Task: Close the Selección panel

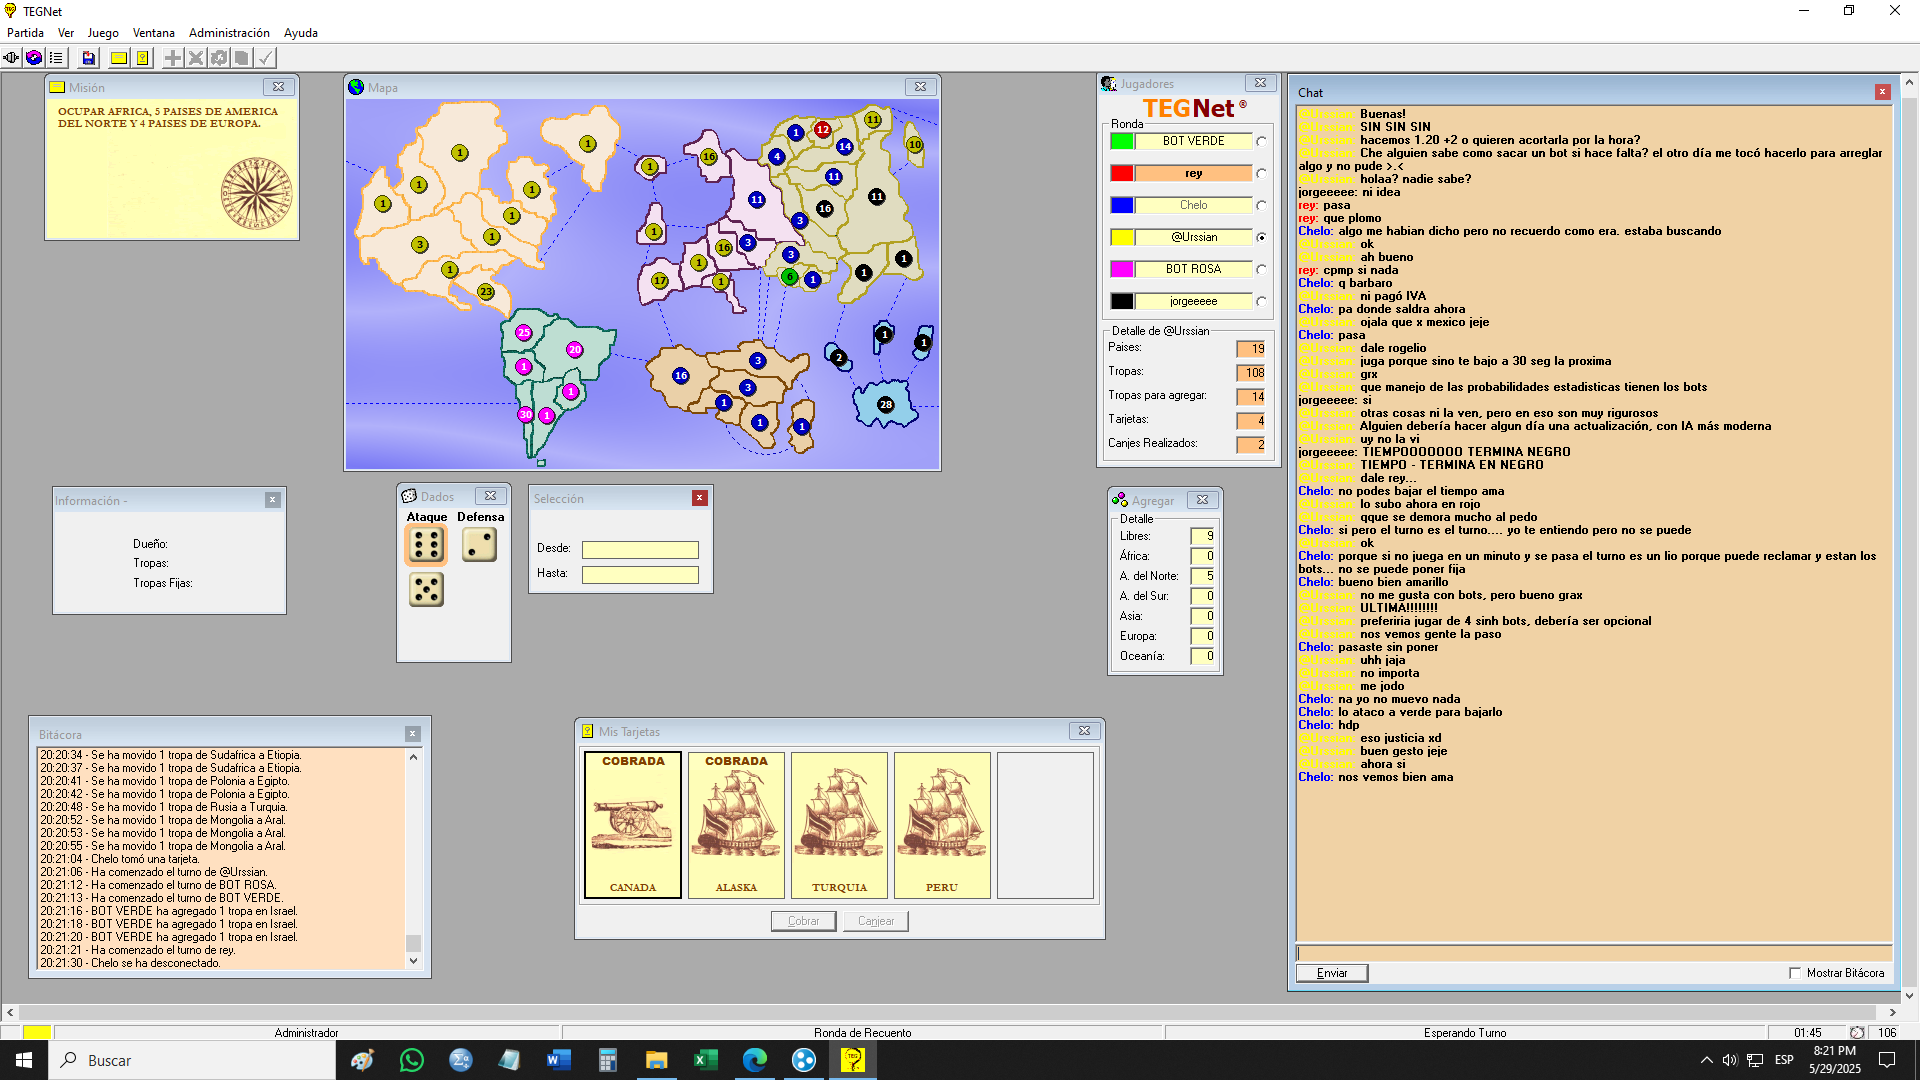Action: [700, 498]
